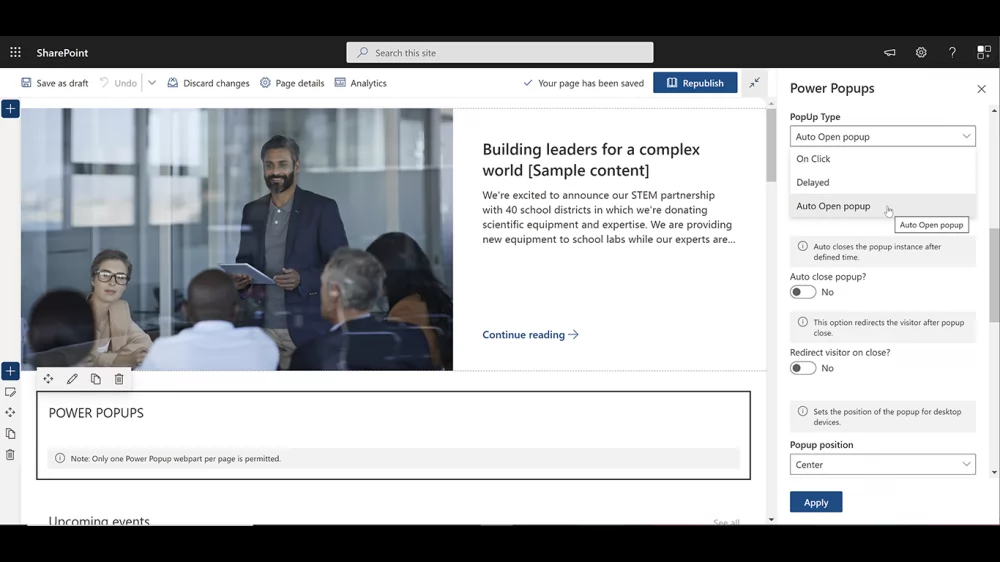Click the page scrollbar down arrow

771,519
